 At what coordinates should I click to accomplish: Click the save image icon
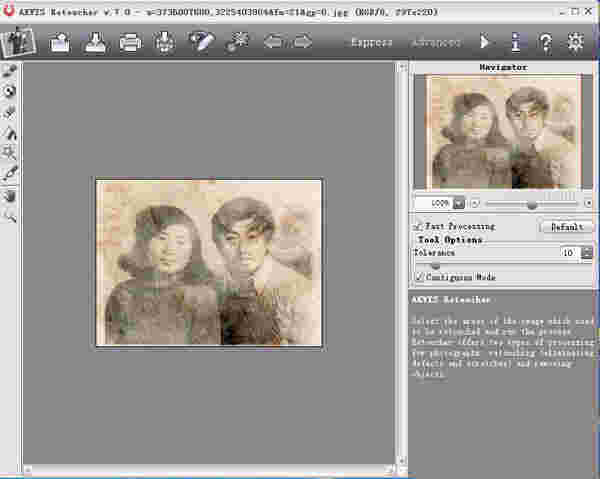(94, 43)
